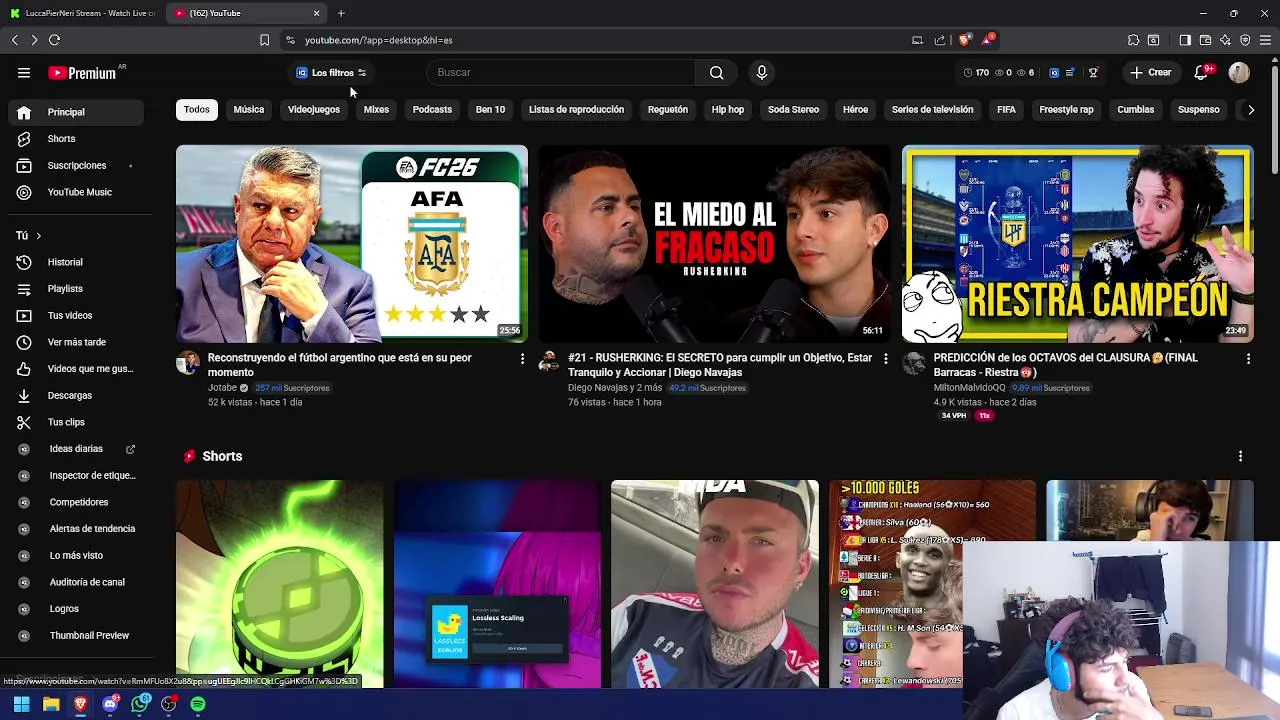Toggle the Brave sidebar panel icon
The image size is (1280, 720).
pos(1185,40)
